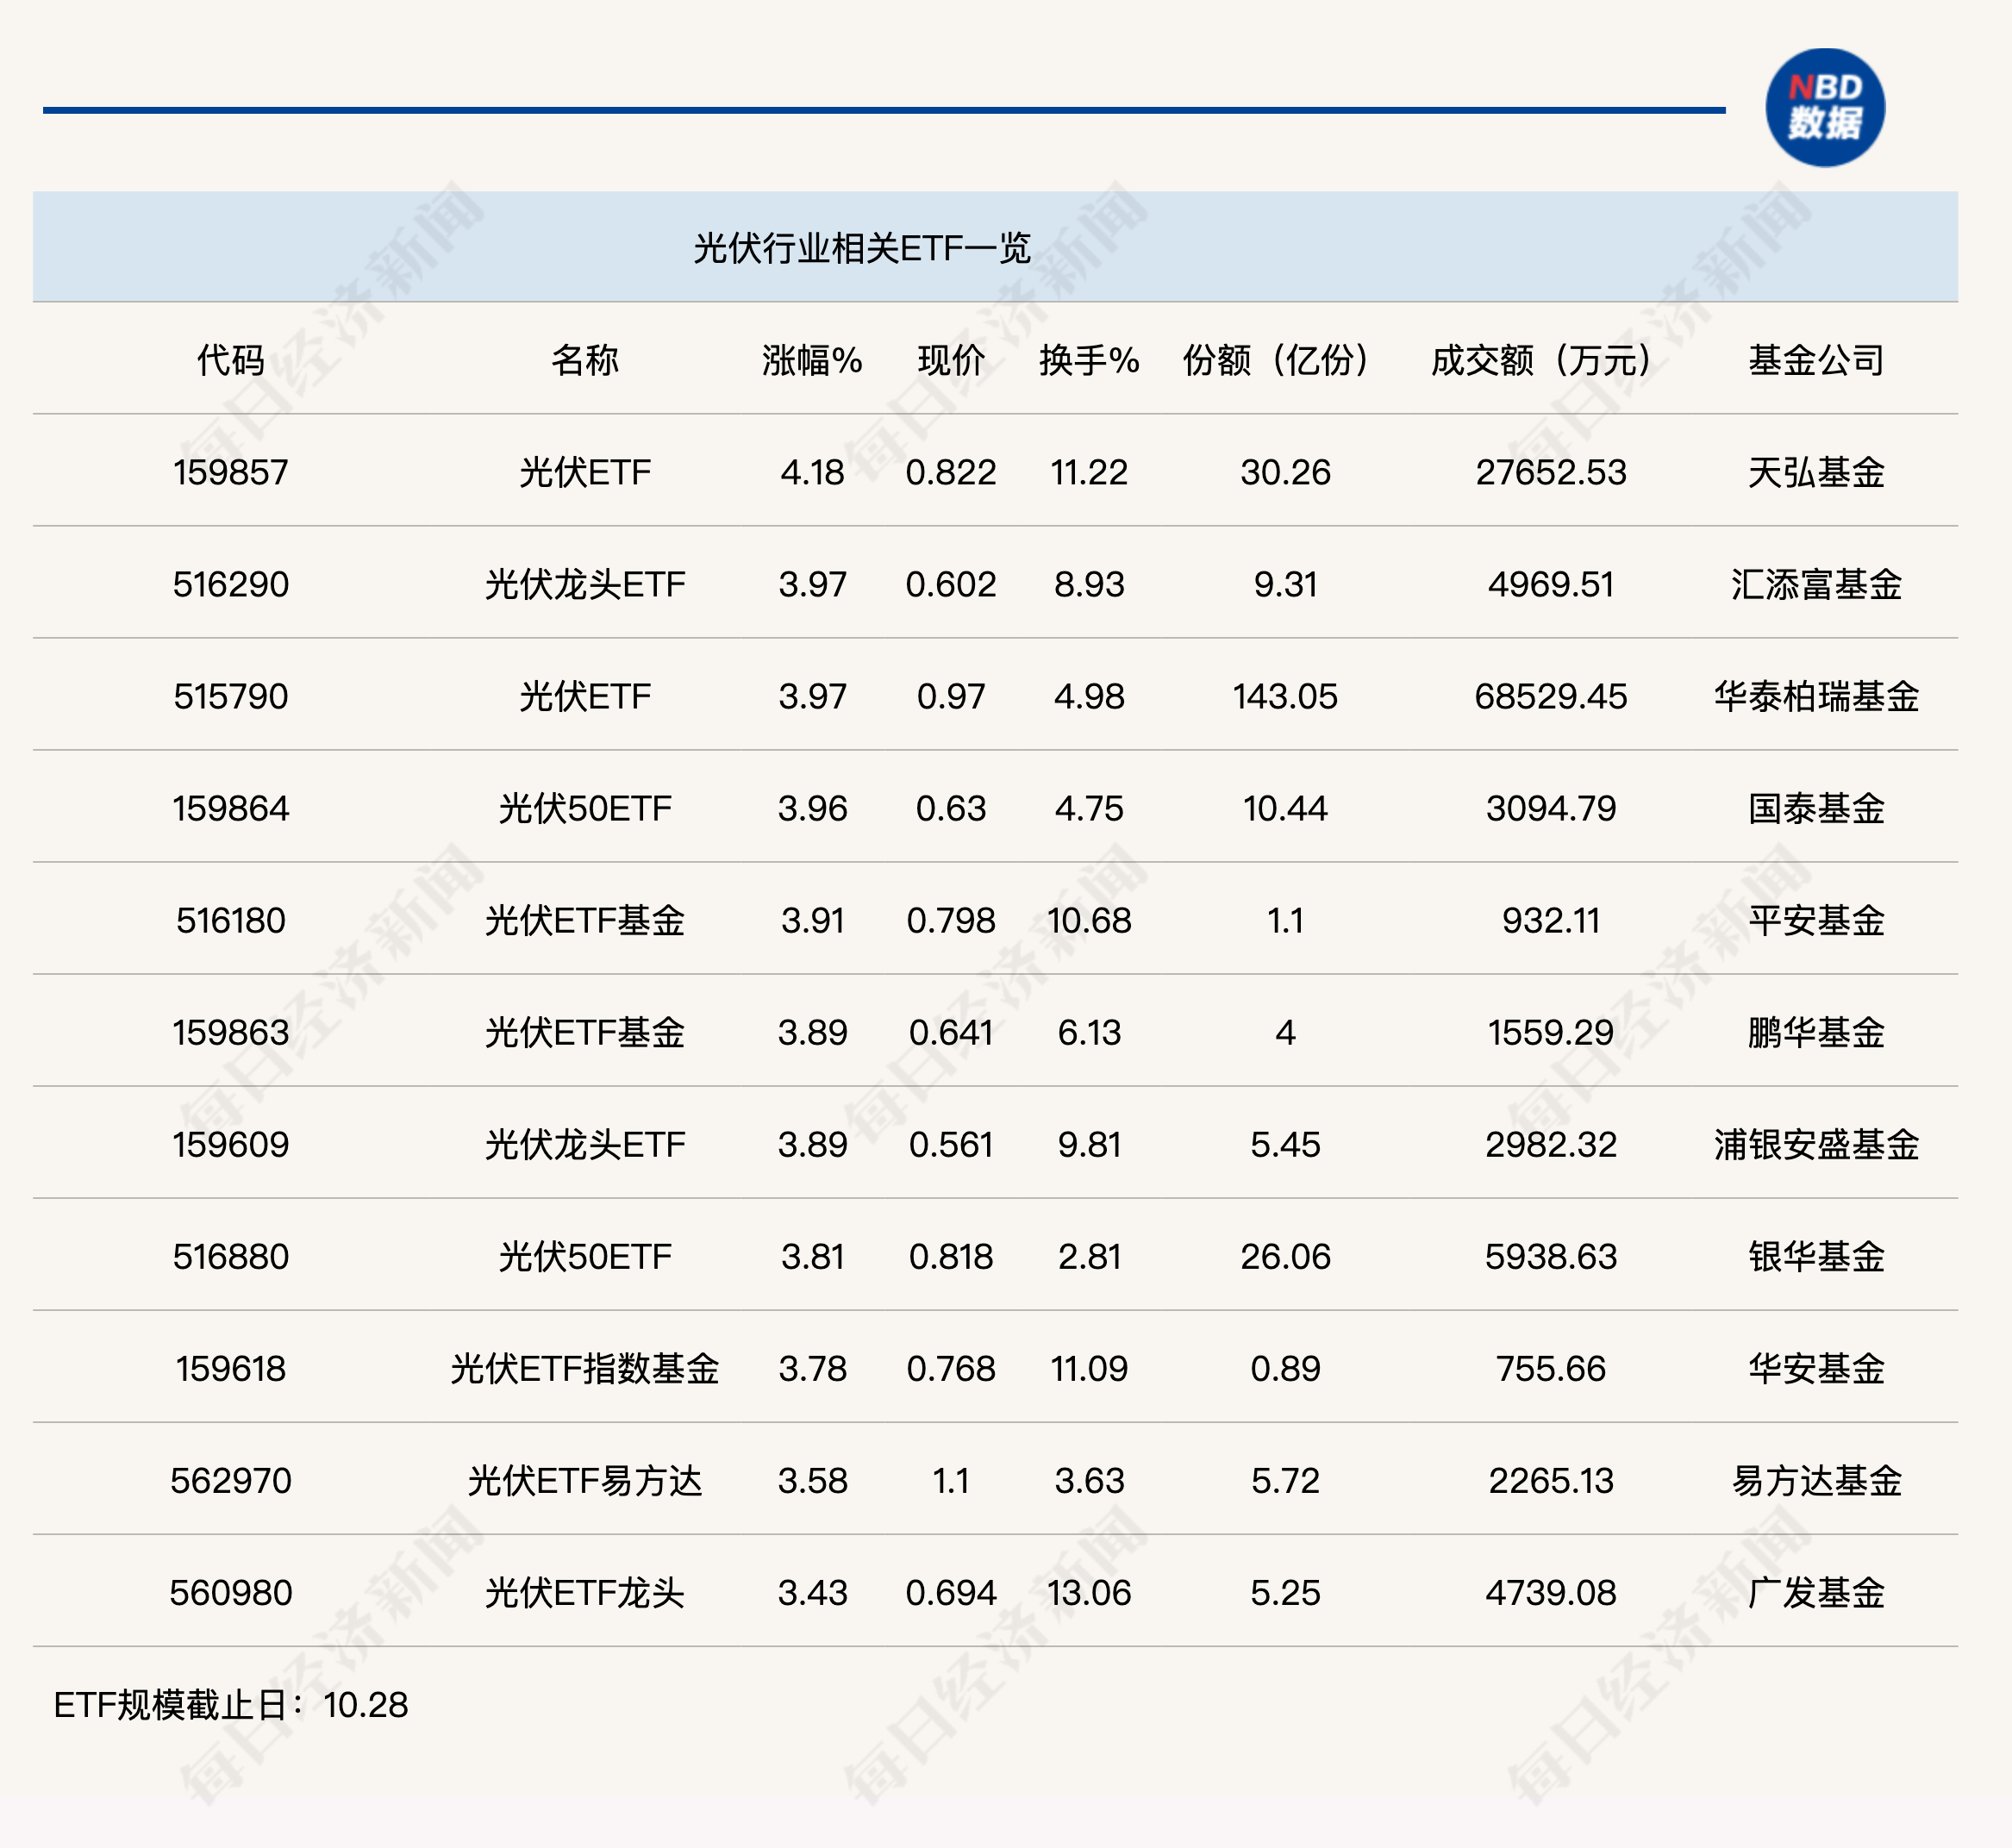This screenshot has height=1848, width=2012.
Task: Click 华泰柏瑞基金 company name
Action: coord(1816,696)
